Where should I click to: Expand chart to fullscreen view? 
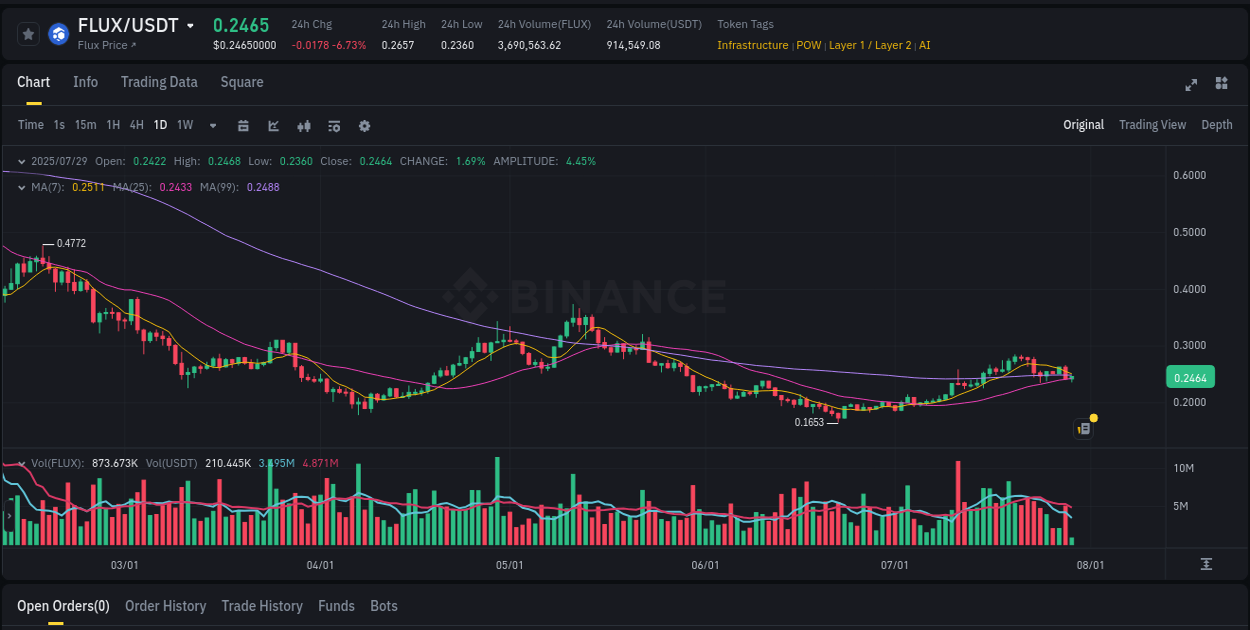(1191, 85)
